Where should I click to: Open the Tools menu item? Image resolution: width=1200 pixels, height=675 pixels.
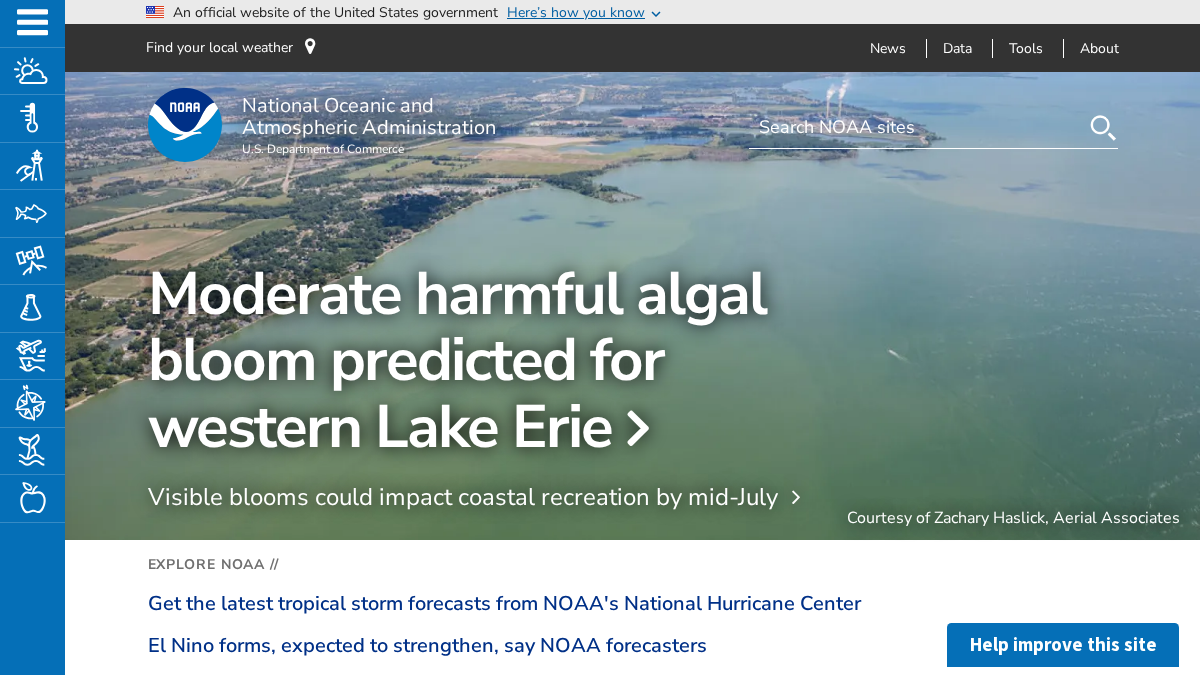coord(1026,48)
